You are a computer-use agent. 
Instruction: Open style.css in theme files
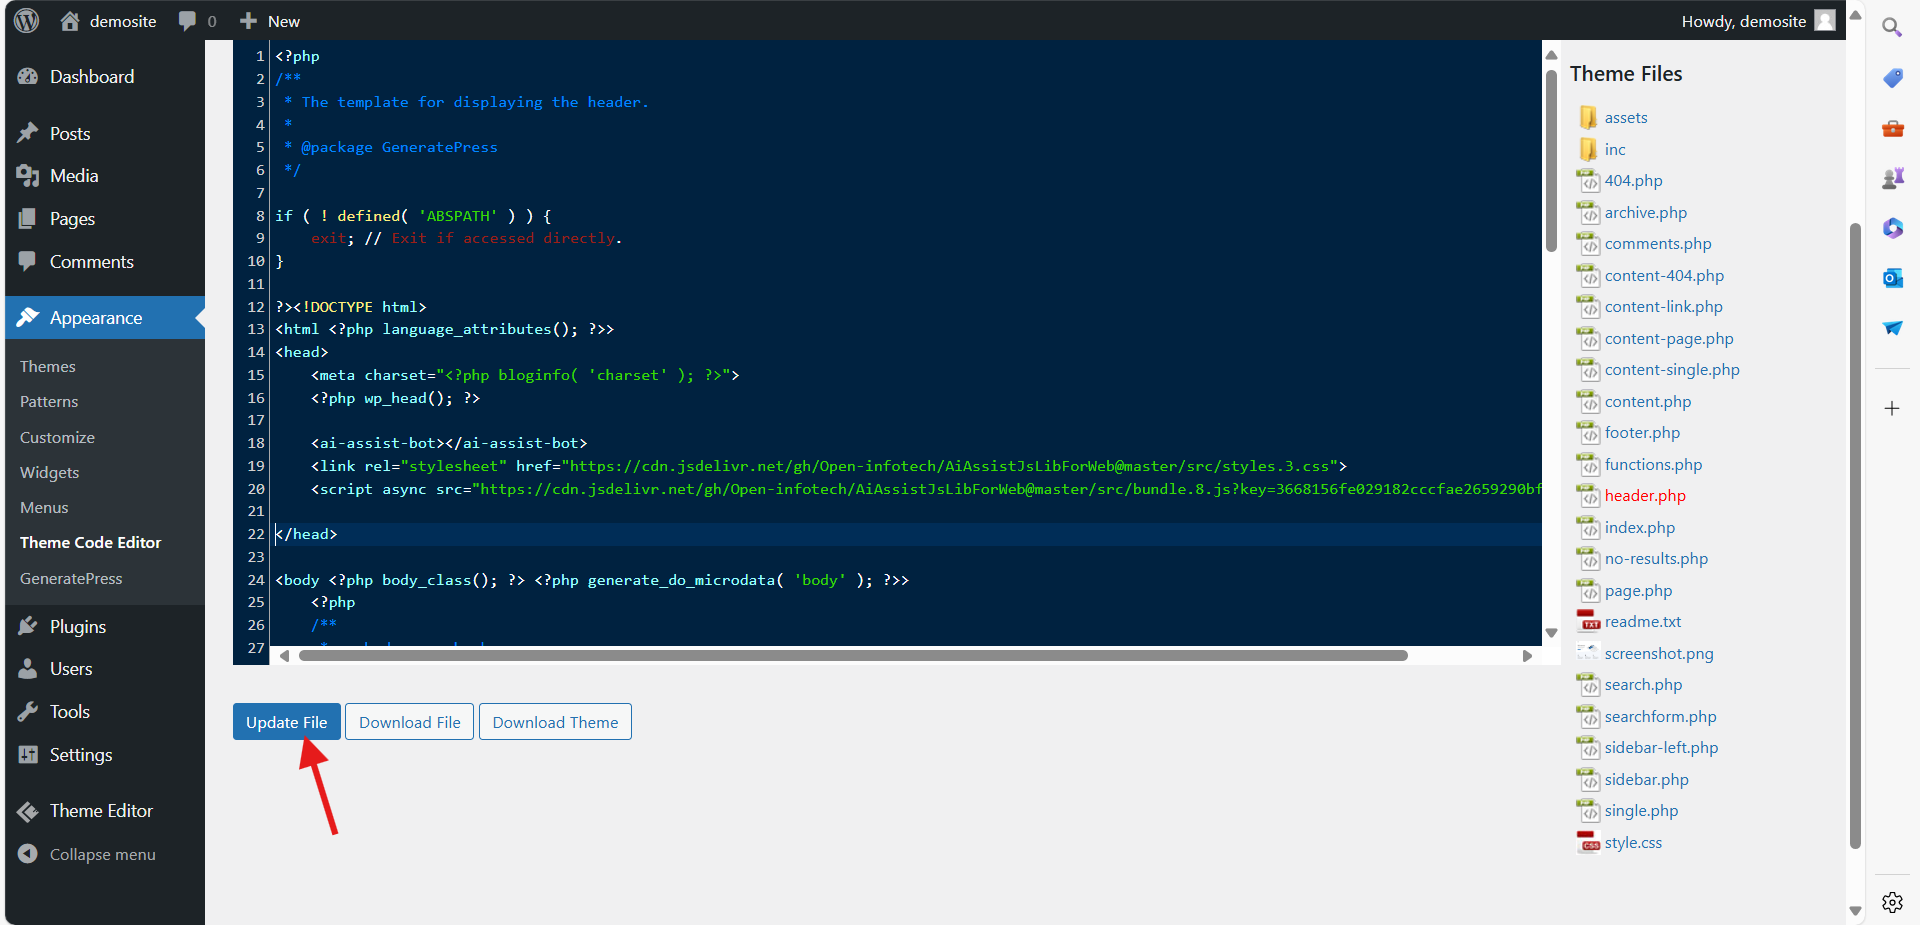(1633, 843)
